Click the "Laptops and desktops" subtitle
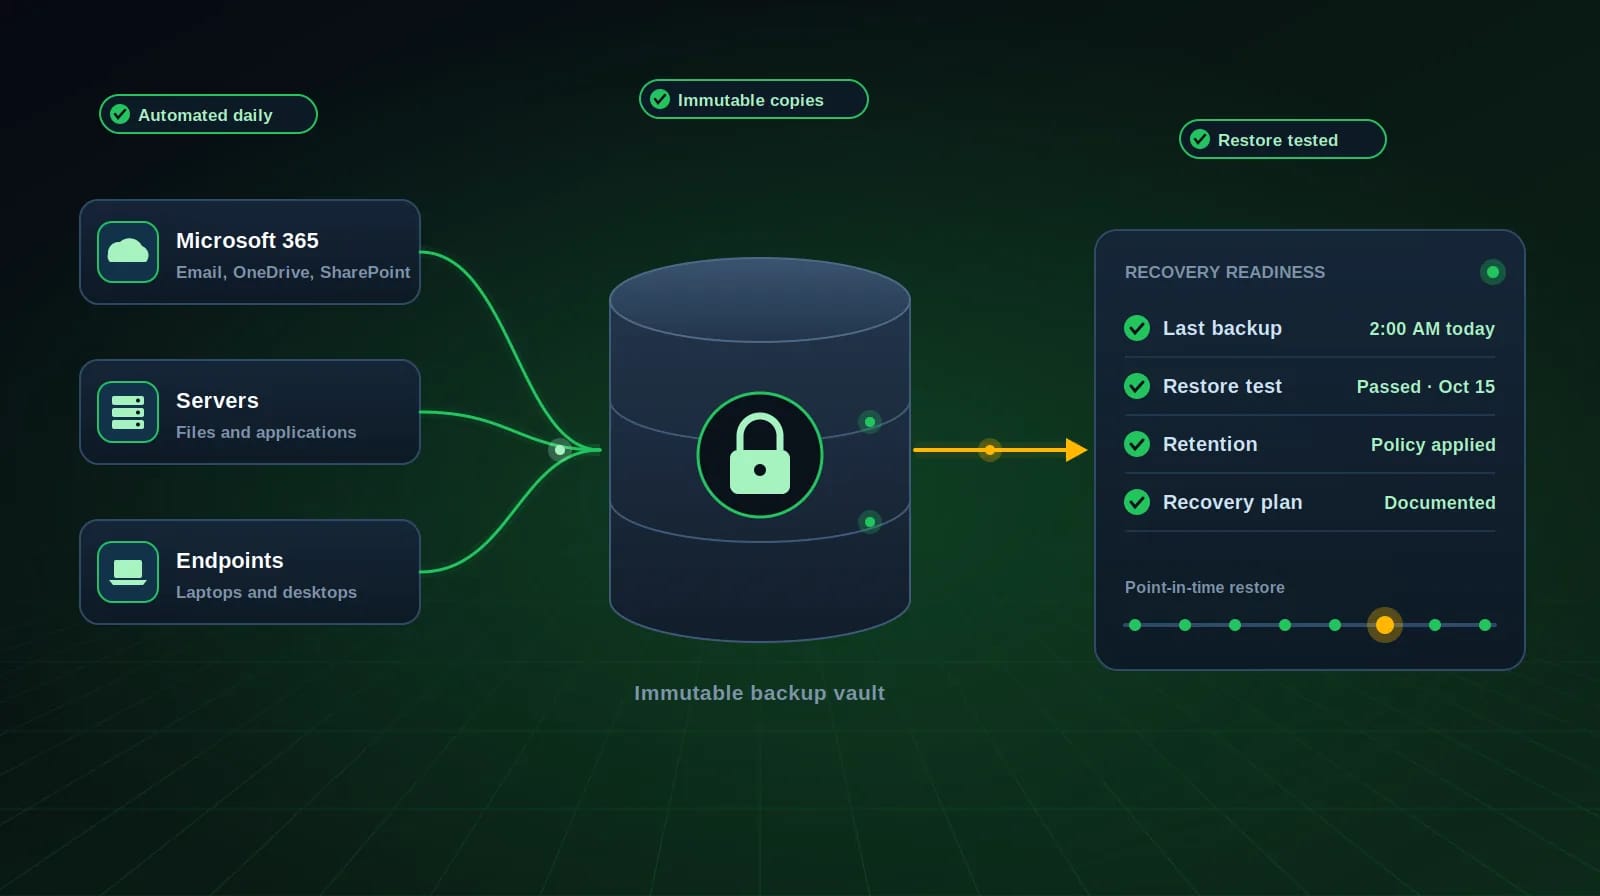This screenshot has height=896, width=1600. [x=266, y=592]
